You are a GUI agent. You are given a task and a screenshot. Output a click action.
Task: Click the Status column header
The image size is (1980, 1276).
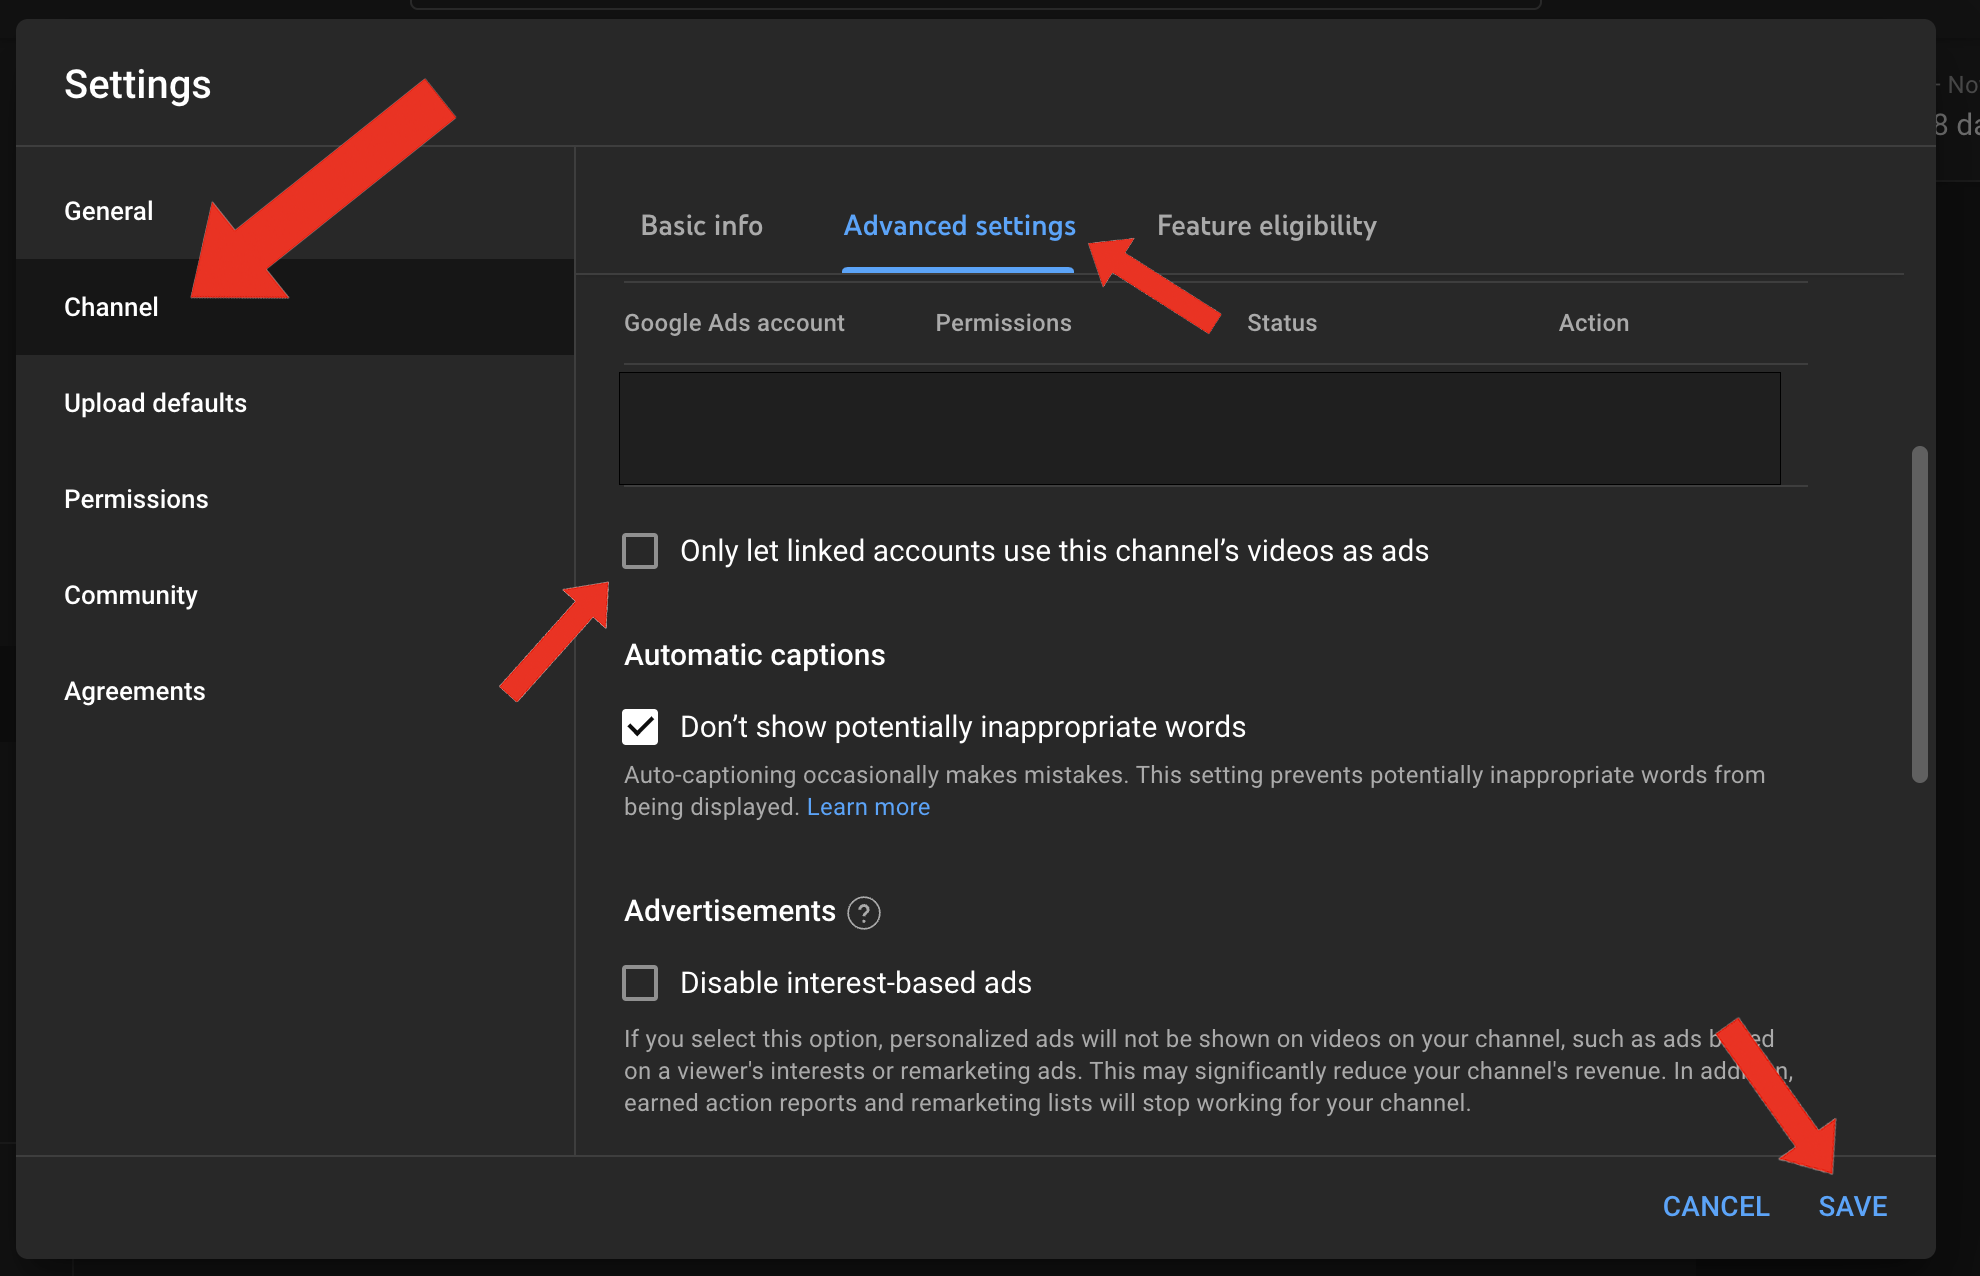pyautogui.click(x=1282, y=323)
